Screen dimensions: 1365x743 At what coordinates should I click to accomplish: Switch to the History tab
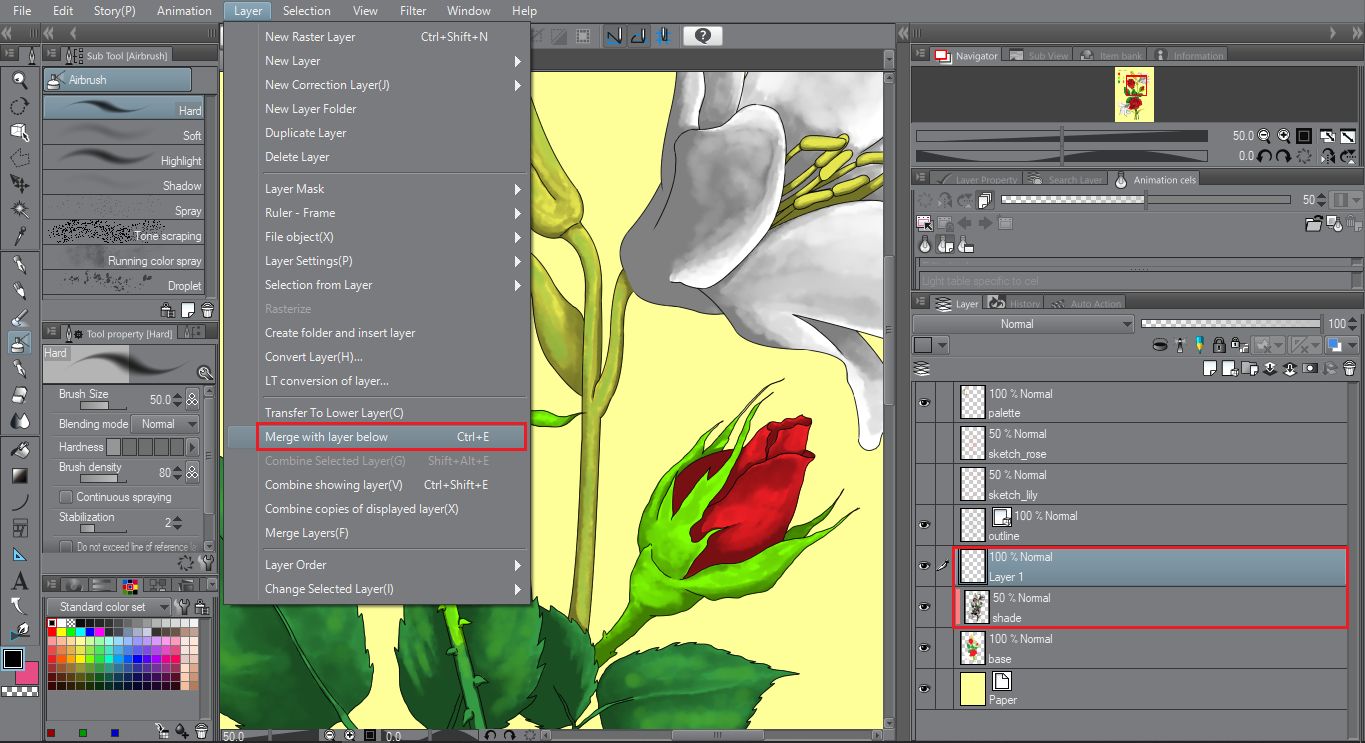(x=1015, y=303)
